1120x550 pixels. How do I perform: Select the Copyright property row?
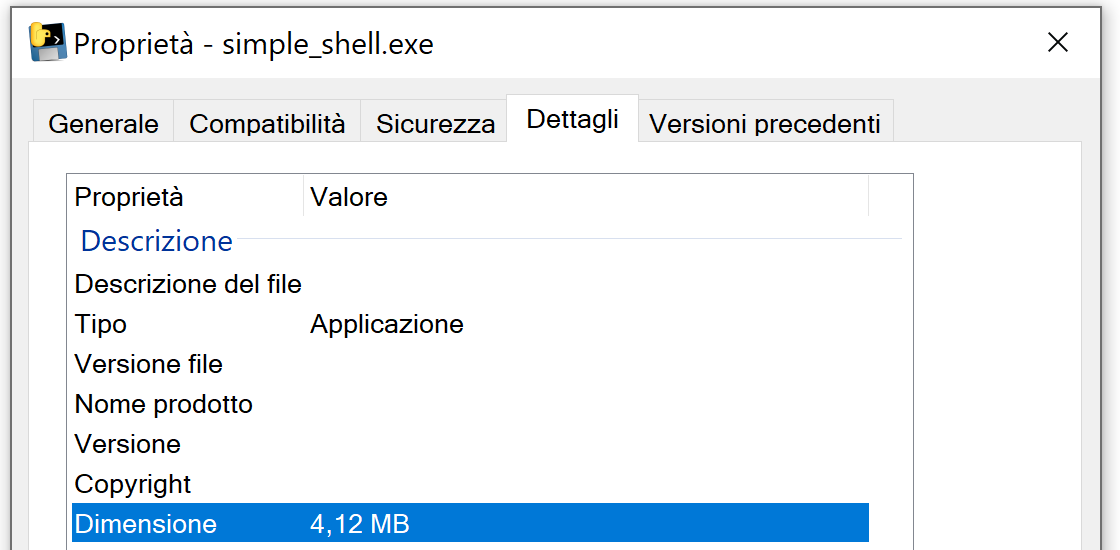pos(133,484)
